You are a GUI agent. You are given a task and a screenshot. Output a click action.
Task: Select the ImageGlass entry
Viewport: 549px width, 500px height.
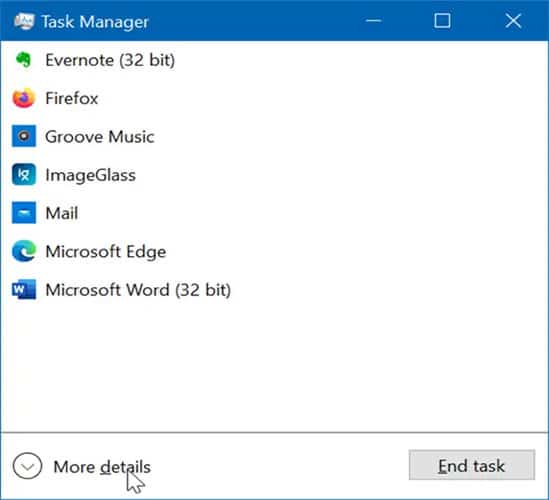click(90, 175)
